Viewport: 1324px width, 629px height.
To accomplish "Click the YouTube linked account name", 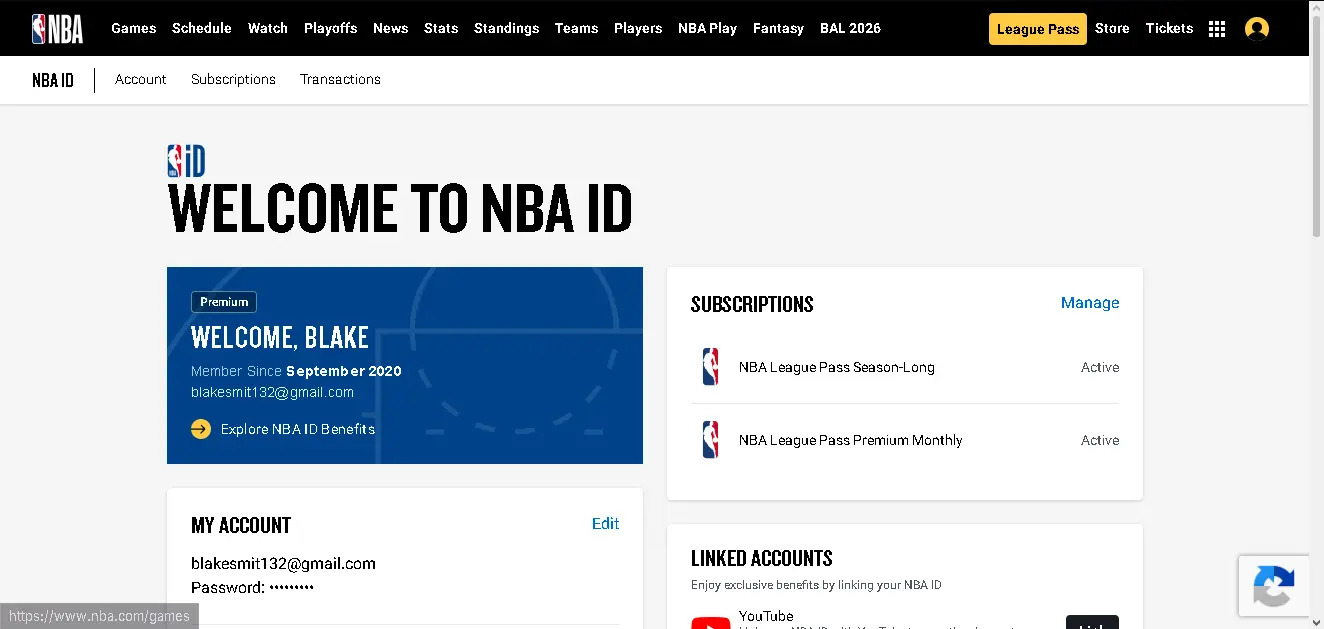I will click(766, 616).
